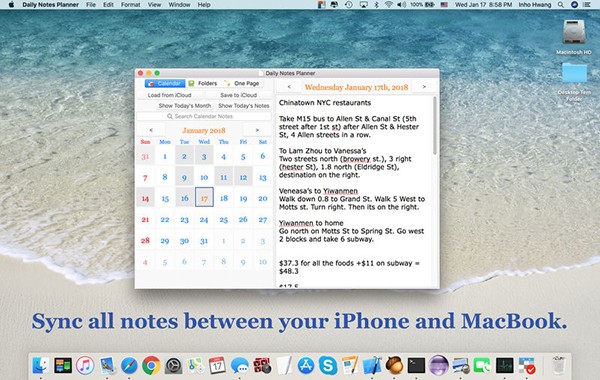Open Calendar app from the Dock

pos(217,365)
